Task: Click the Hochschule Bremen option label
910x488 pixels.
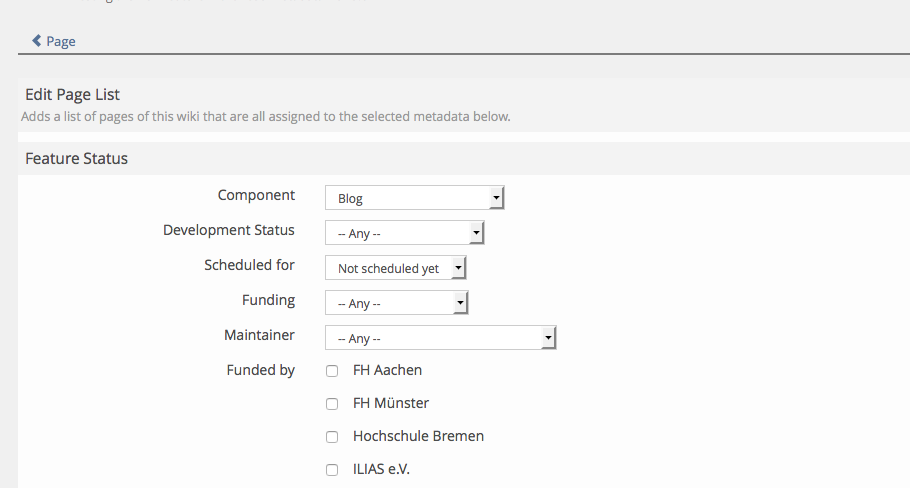Action: coord(418,436)
